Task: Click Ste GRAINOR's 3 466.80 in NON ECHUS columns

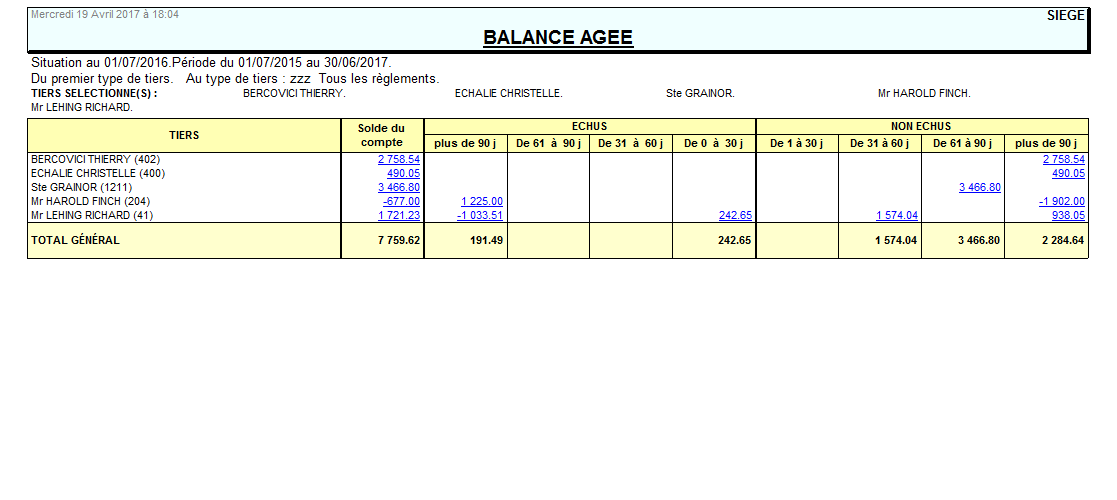Action: click(979, 187)
